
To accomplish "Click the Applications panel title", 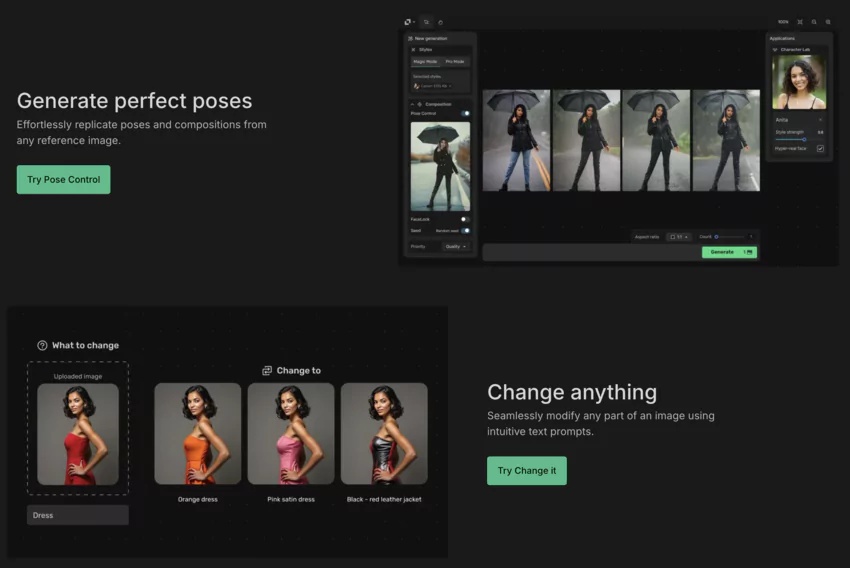I will [x=782, y=38].
